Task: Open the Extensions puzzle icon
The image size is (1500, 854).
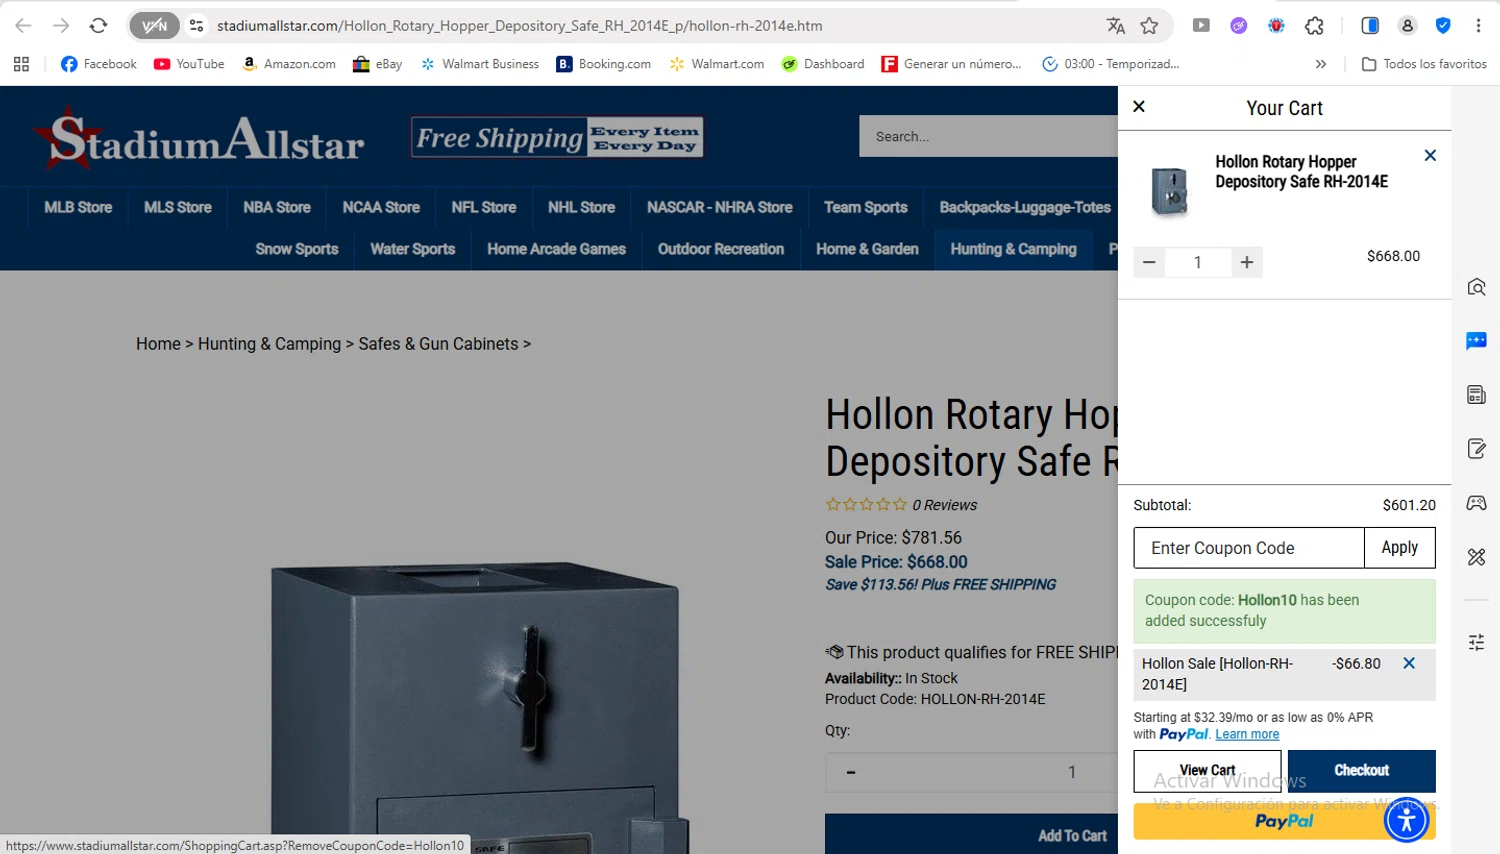Action: (x=1314, y=26)
